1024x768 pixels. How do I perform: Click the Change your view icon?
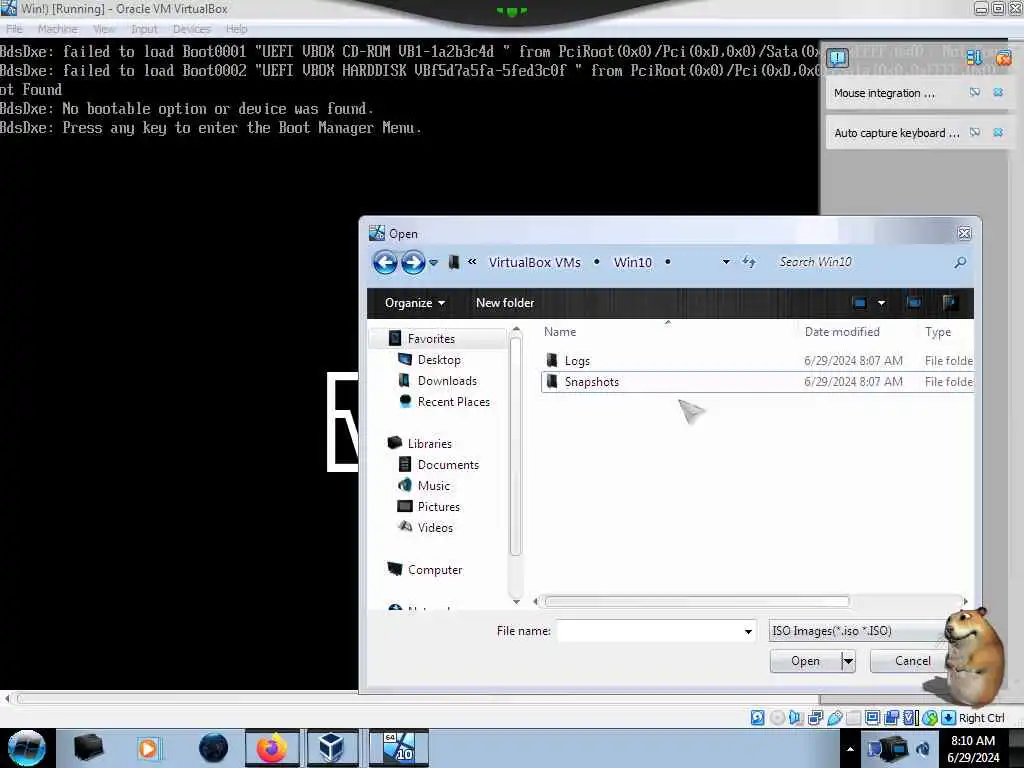point(859,303)
